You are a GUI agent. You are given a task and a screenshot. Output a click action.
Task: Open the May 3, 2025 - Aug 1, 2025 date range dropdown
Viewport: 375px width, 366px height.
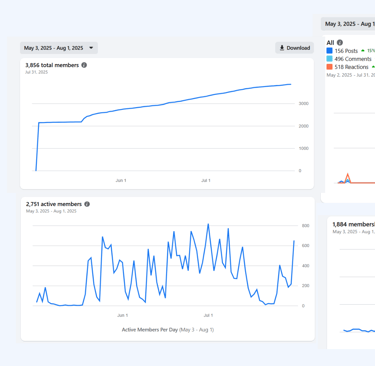click(59, 48)
